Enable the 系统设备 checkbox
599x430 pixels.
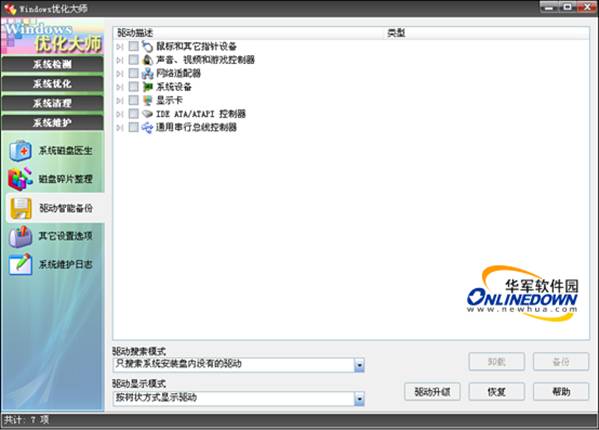[x=133, y=87]
